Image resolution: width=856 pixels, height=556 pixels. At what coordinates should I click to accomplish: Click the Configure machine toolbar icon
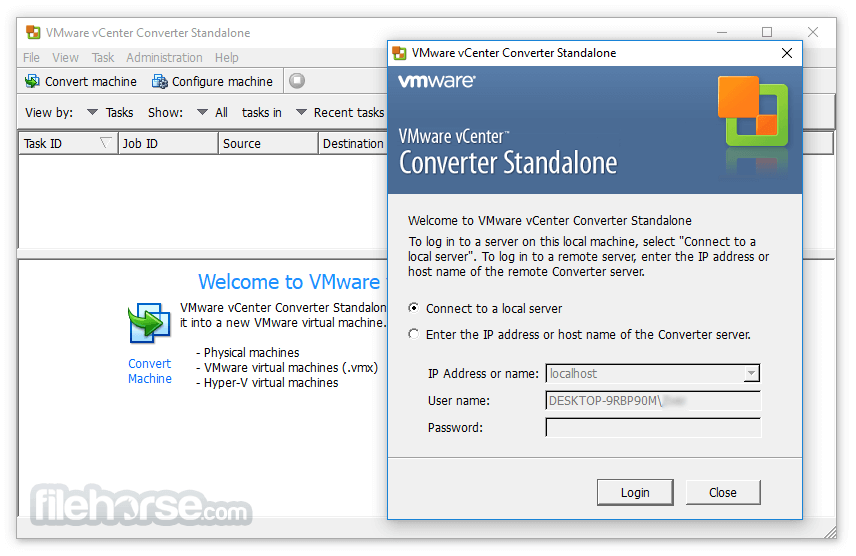(x=160, y=81)
